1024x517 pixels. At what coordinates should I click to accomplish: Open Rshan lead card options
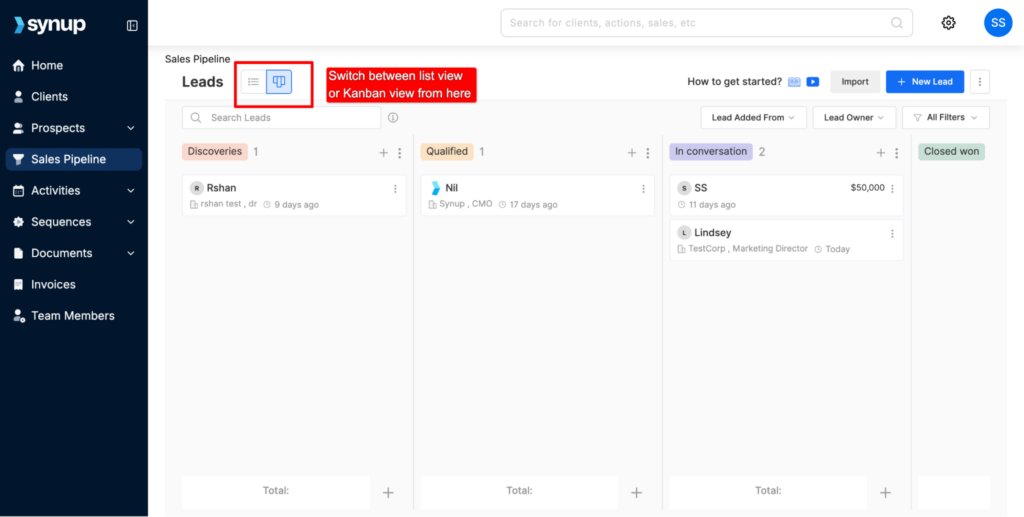click(395, 189)
